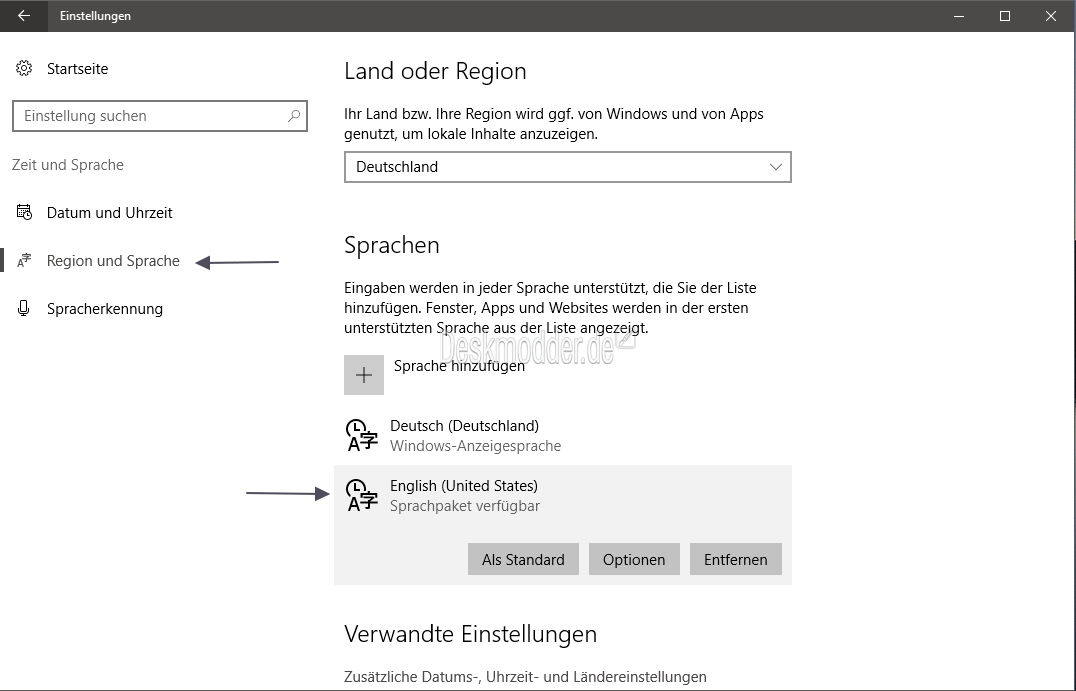Click Windows-Anzeigesprache subtitle text
This screenshot has width=1076, height=691.
coord(476,446)
